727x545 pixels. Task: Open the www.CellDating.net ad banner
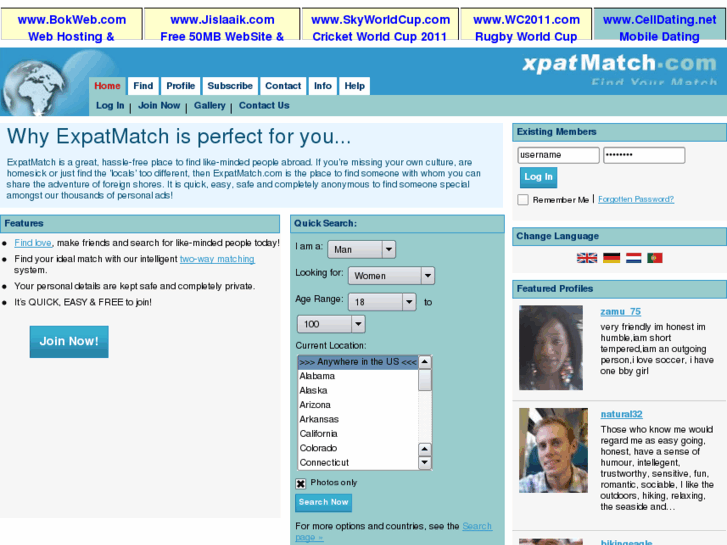point(660,24)
